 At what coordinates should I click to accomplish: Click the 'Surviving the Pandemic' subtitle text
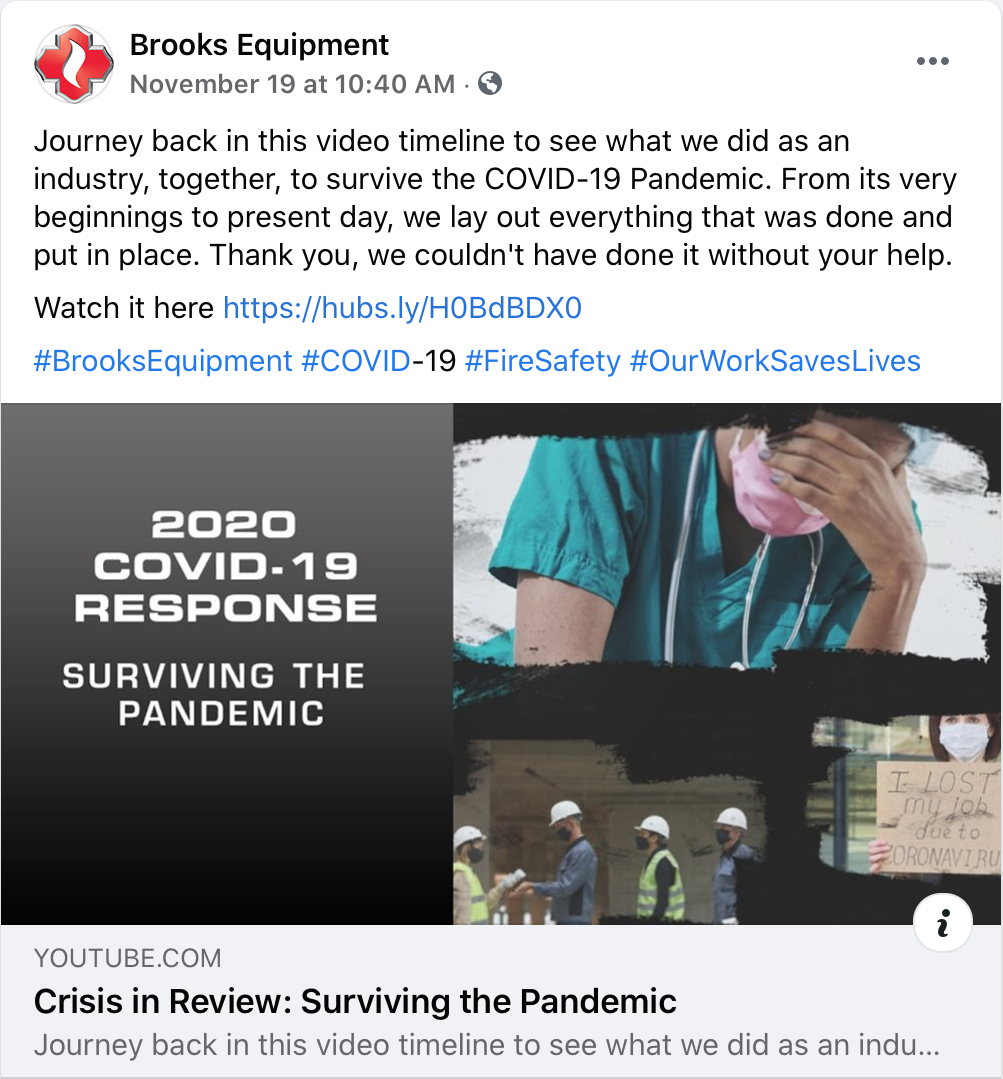click(214, 694)
